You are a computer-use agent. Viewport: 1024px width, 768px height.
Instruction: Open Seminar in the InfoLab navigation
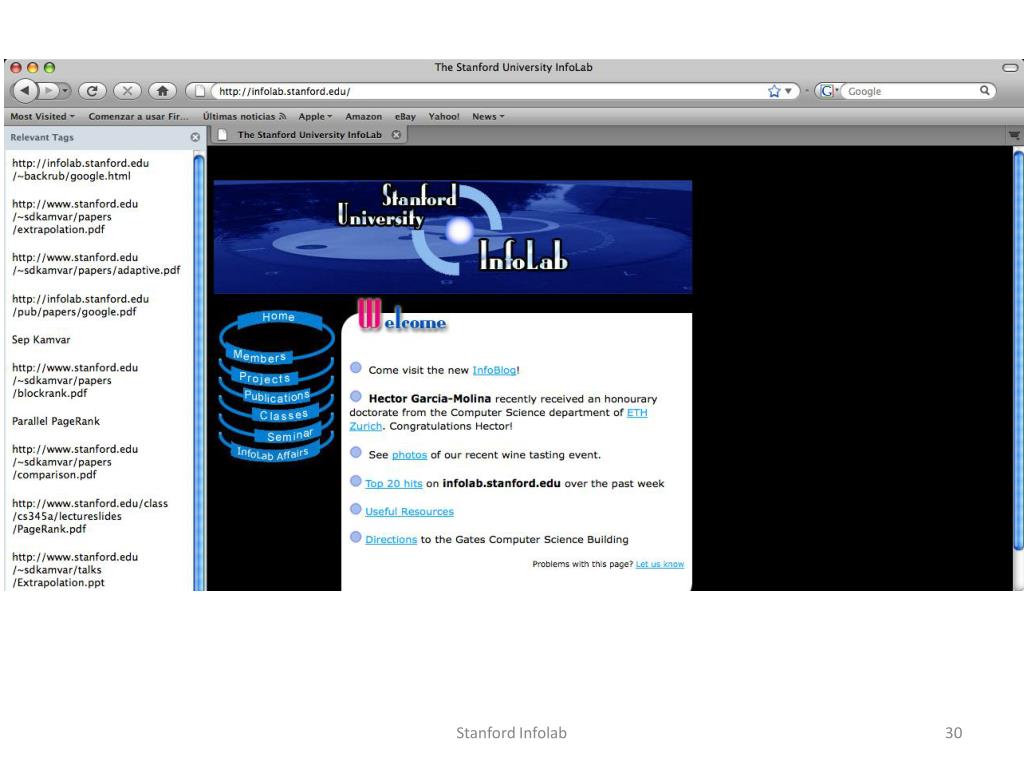click(290, 435)
